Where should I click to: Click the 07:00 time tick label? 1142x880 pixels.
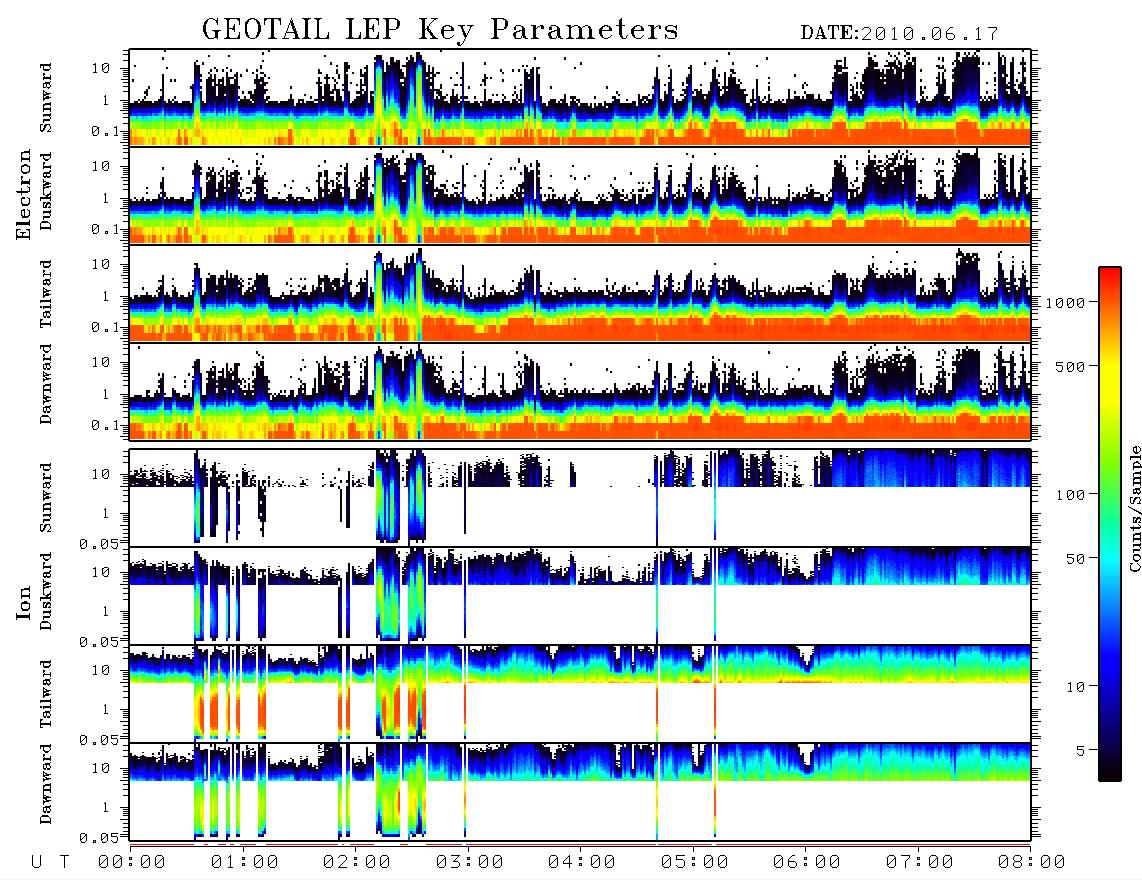920,863
